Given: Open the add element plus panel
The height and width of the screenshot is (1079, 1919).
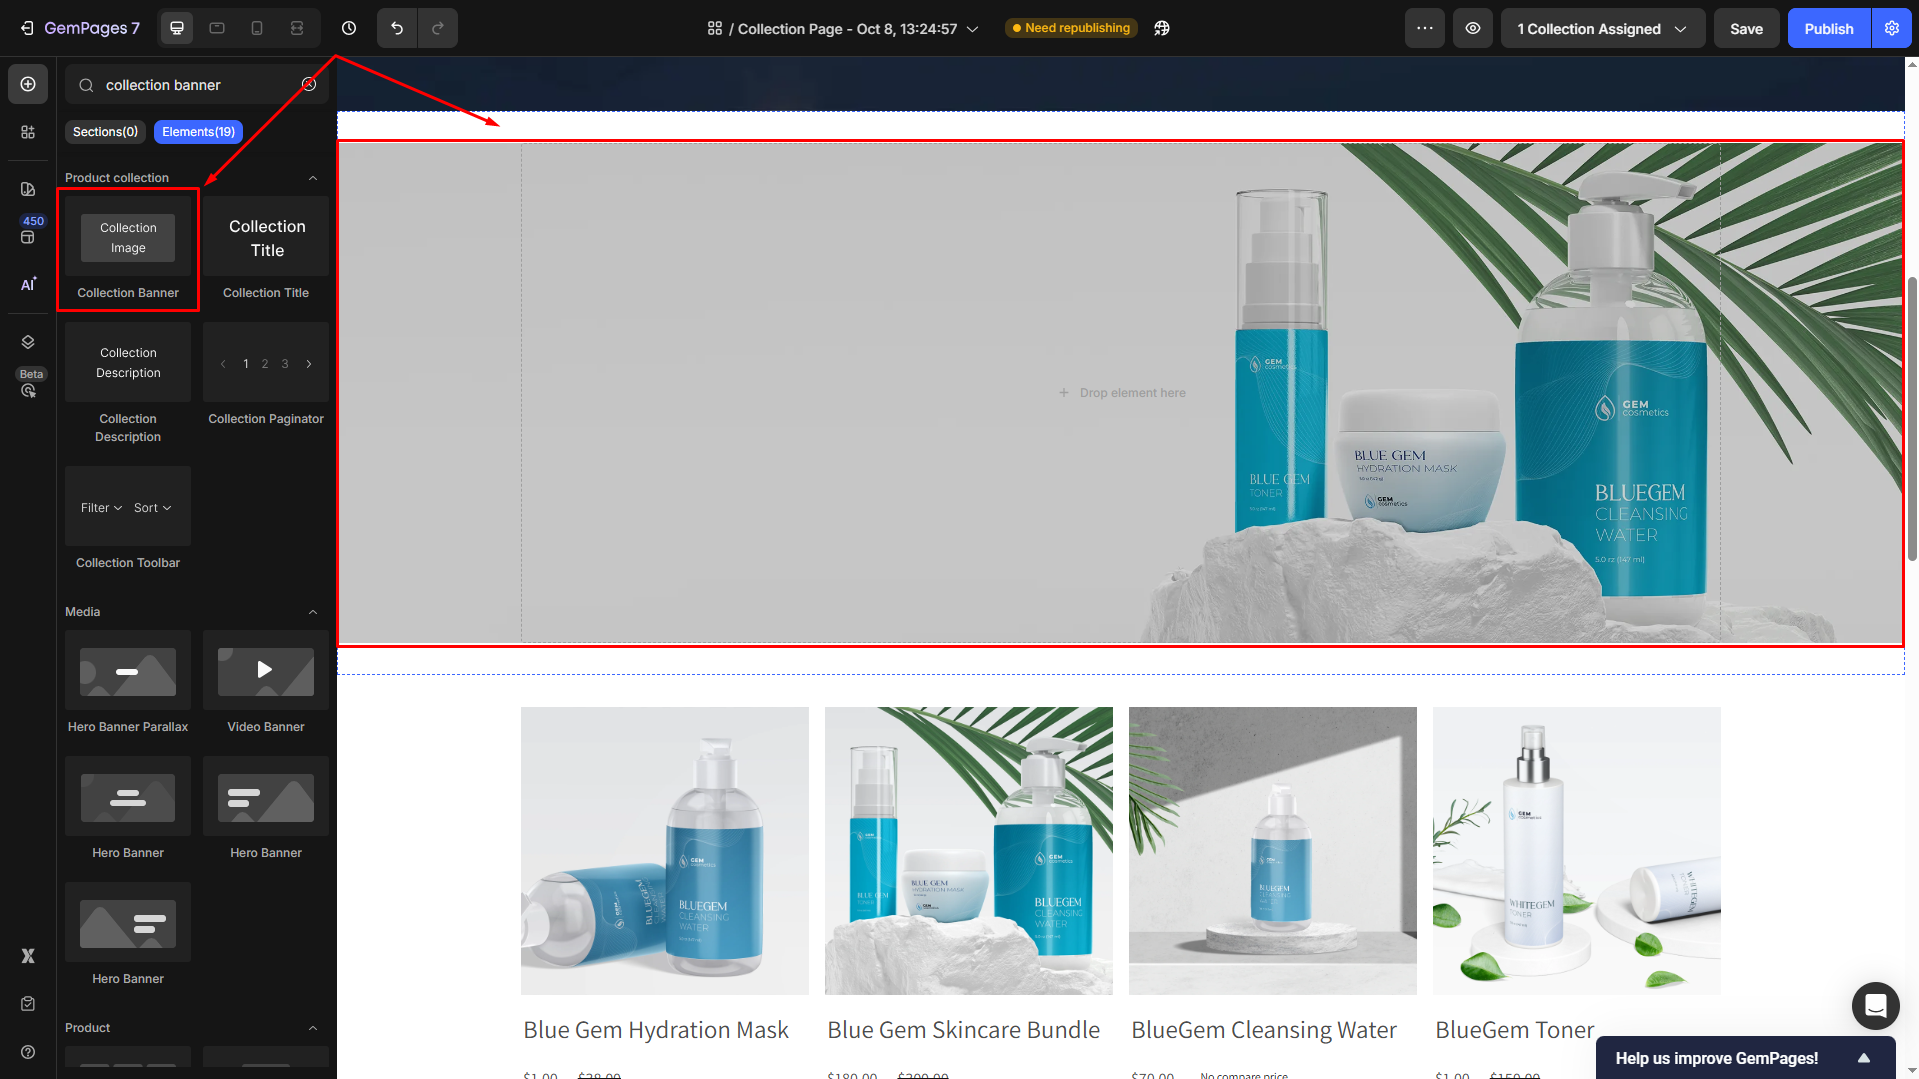Looking at the screenshot, I should pos(28,84).
